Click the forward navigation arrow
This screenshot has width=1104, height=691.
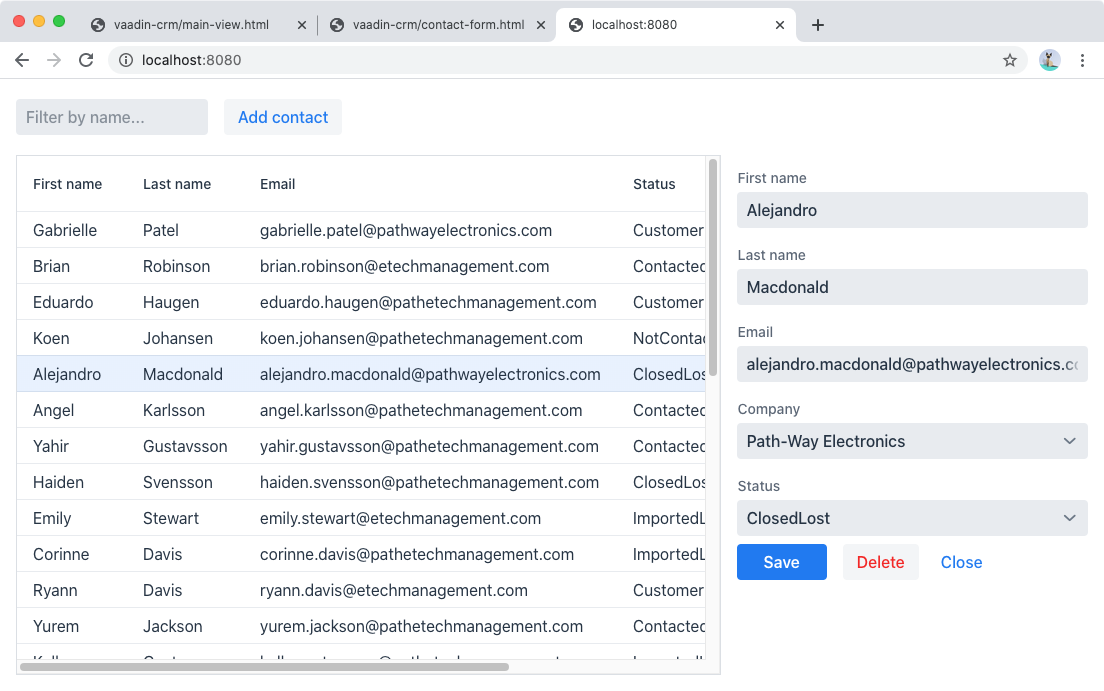(54, 60)
